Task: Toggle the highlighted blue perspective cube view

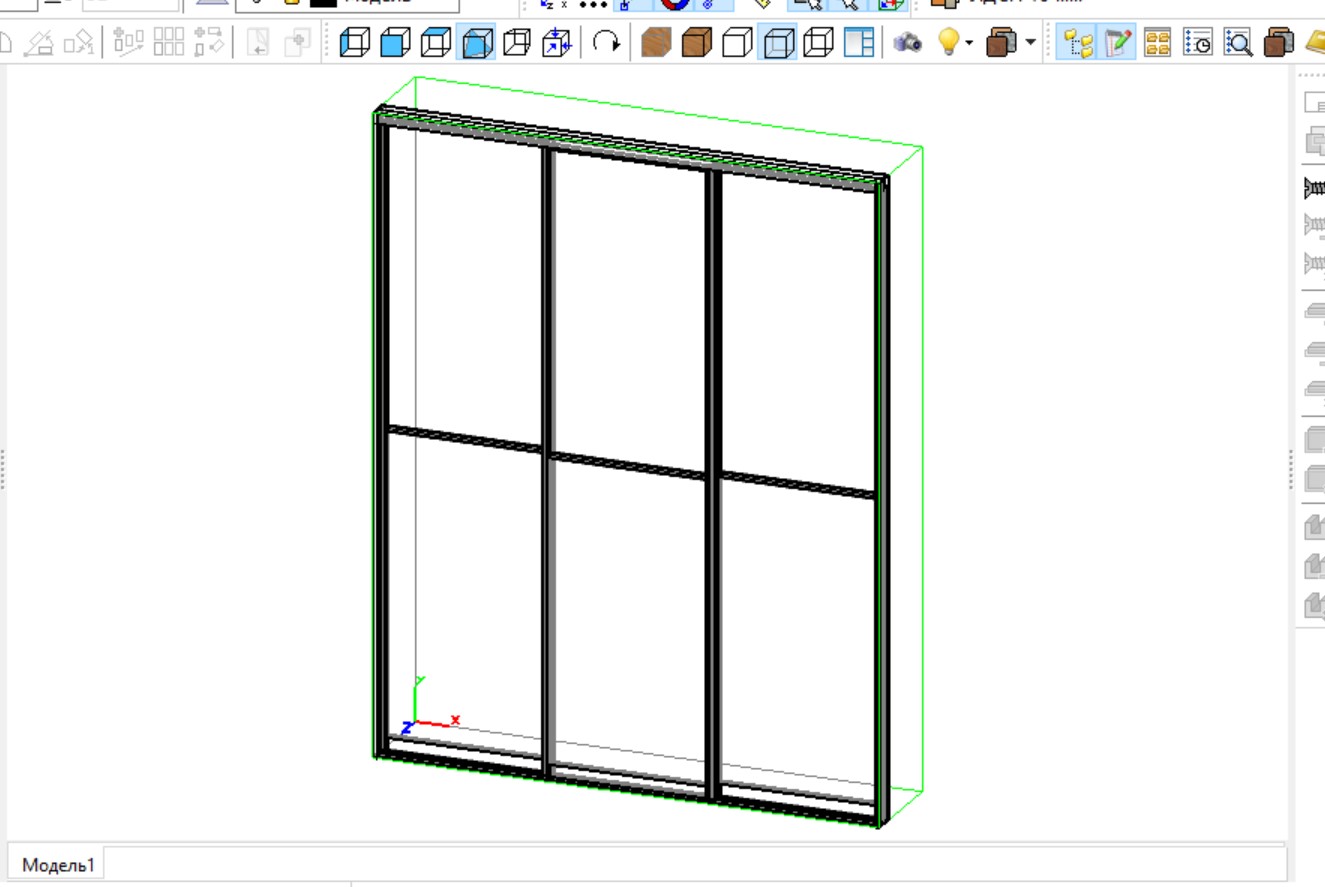Action: (476, 43)
